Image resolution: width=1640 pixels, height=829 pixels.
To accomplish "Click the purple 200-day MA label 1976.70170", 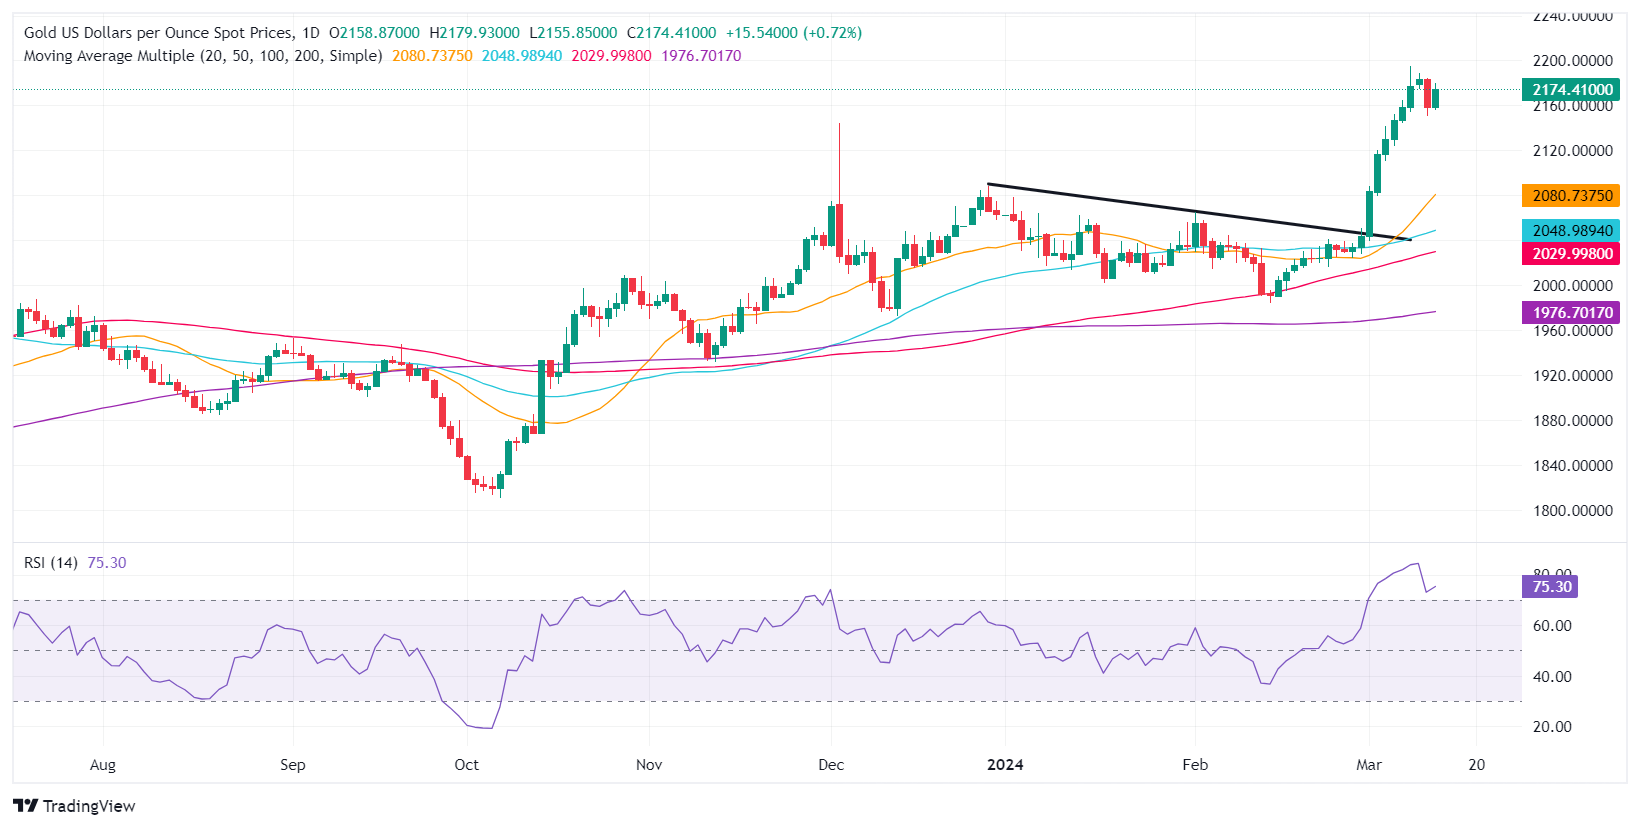I will pyautogui.click(x=1572, y=313).
